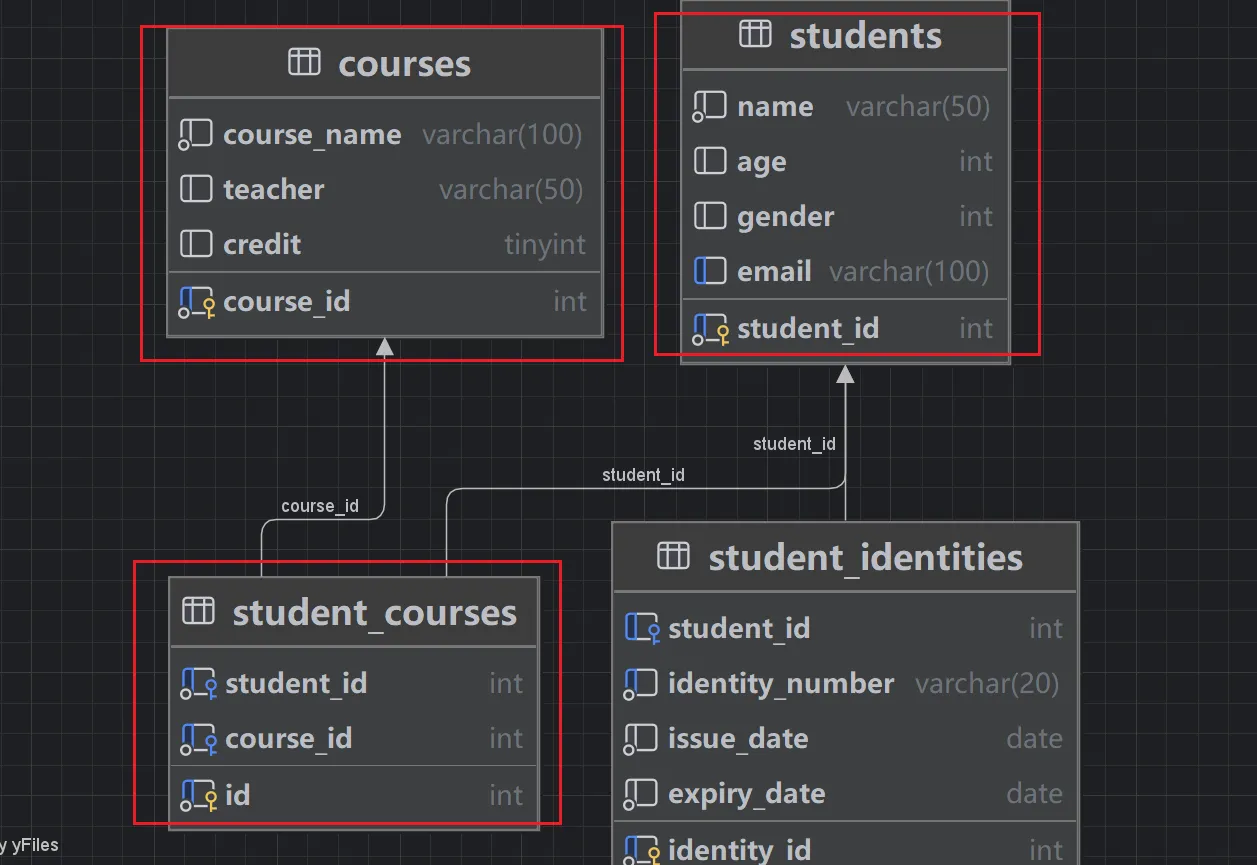Click varchar(50) type of teacher
Screen dimensions: 1257x865
[x=511, y=190]
